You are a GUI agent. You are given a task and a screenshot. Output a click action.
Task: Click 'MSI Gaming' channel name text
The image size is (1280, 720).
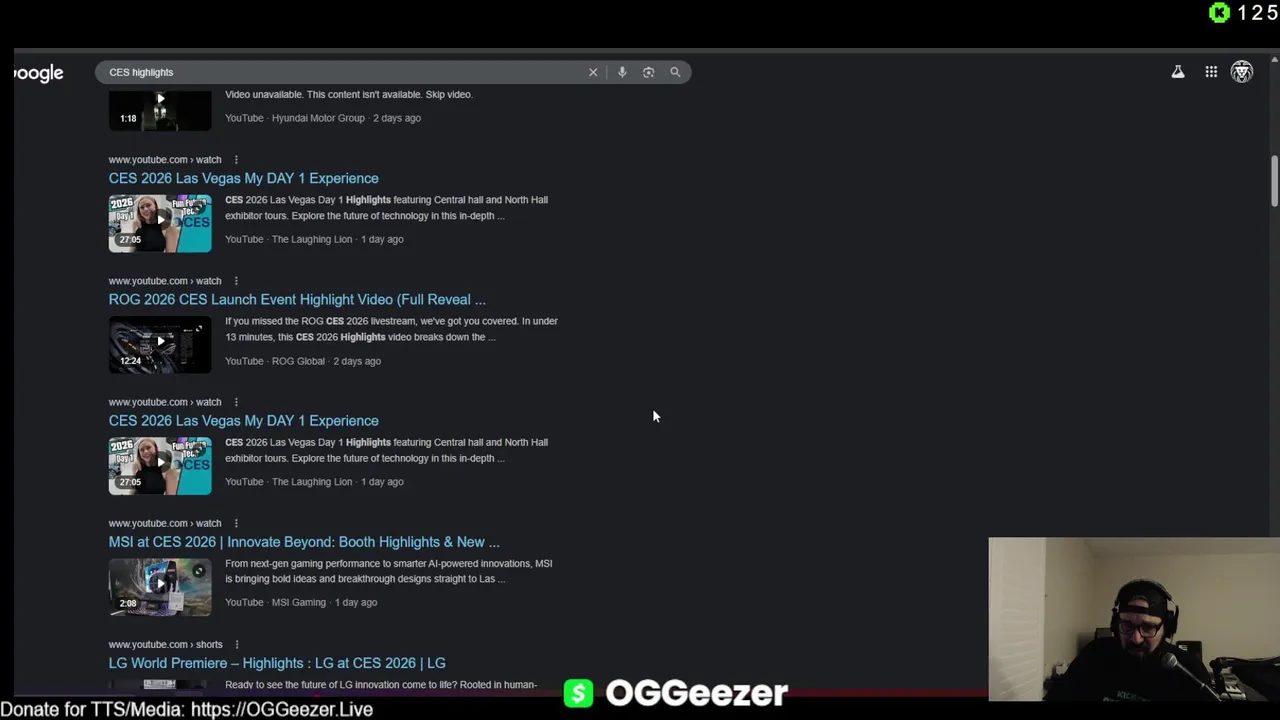(x=299, y=603)
